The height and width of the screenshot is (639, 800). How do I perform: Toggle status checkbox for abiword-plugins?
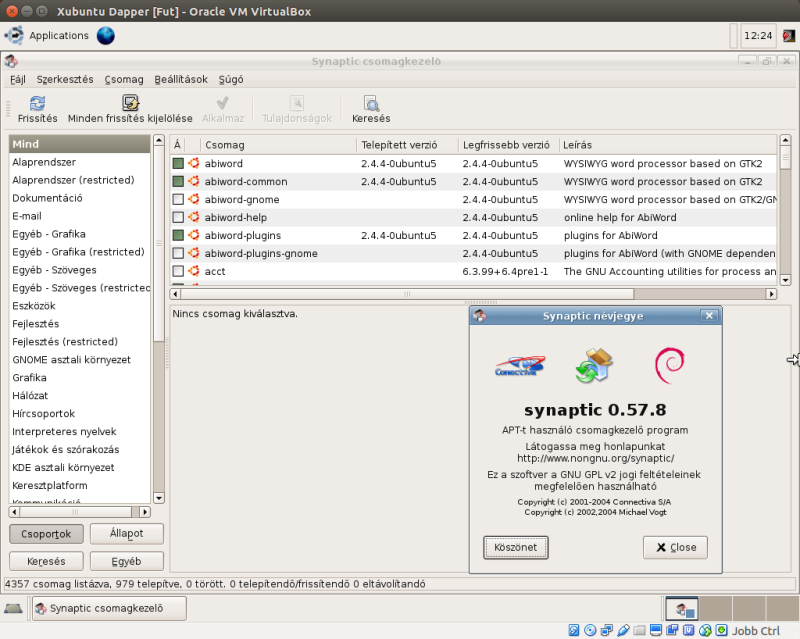tap(178, 235)
